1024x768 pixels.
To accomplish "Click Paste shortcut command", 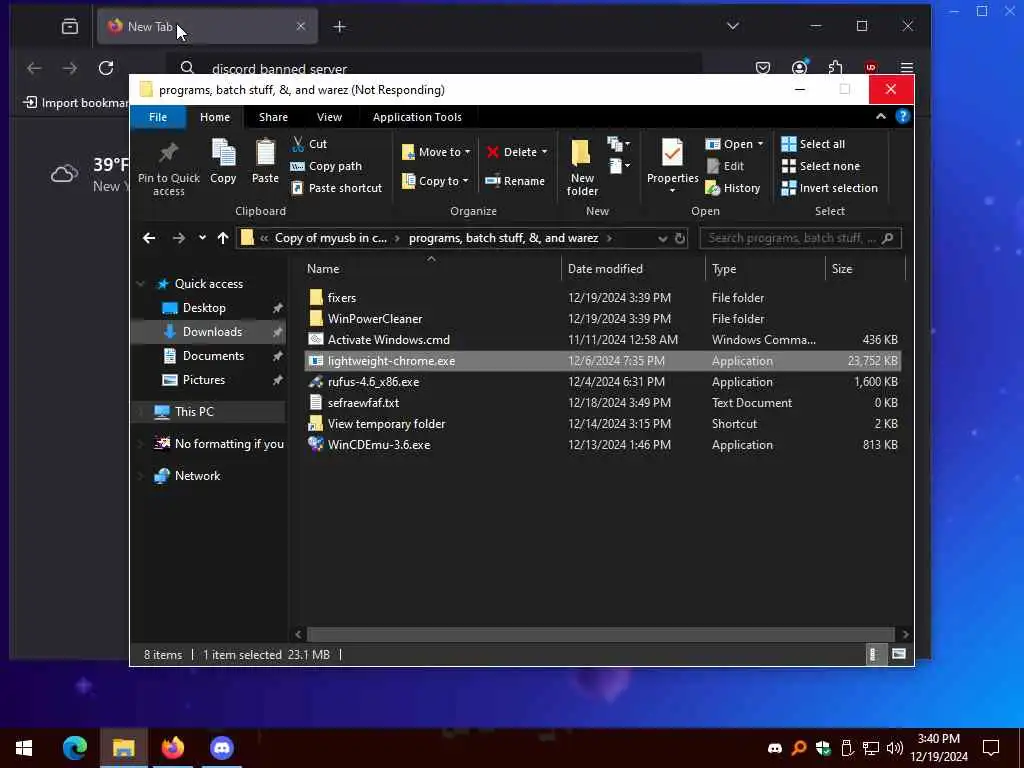I will 336,188.
